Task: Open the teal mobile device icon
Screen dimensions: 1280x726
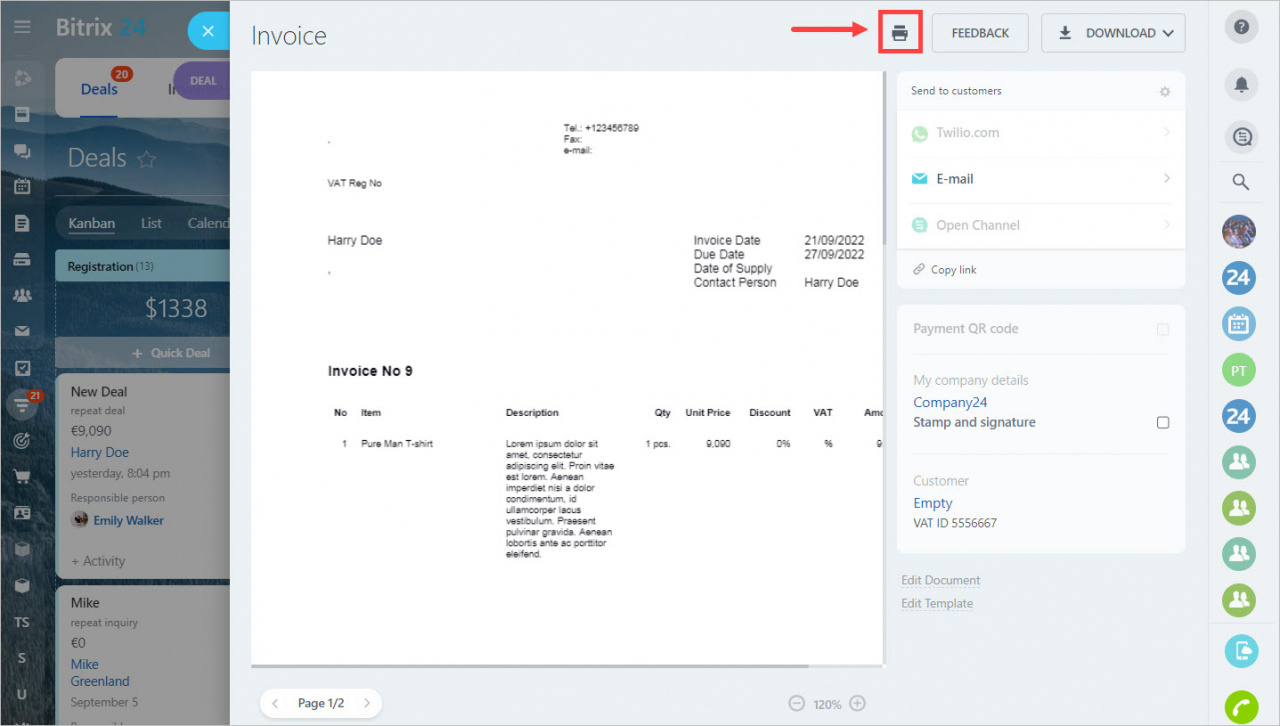Action: click(1241, 651)
